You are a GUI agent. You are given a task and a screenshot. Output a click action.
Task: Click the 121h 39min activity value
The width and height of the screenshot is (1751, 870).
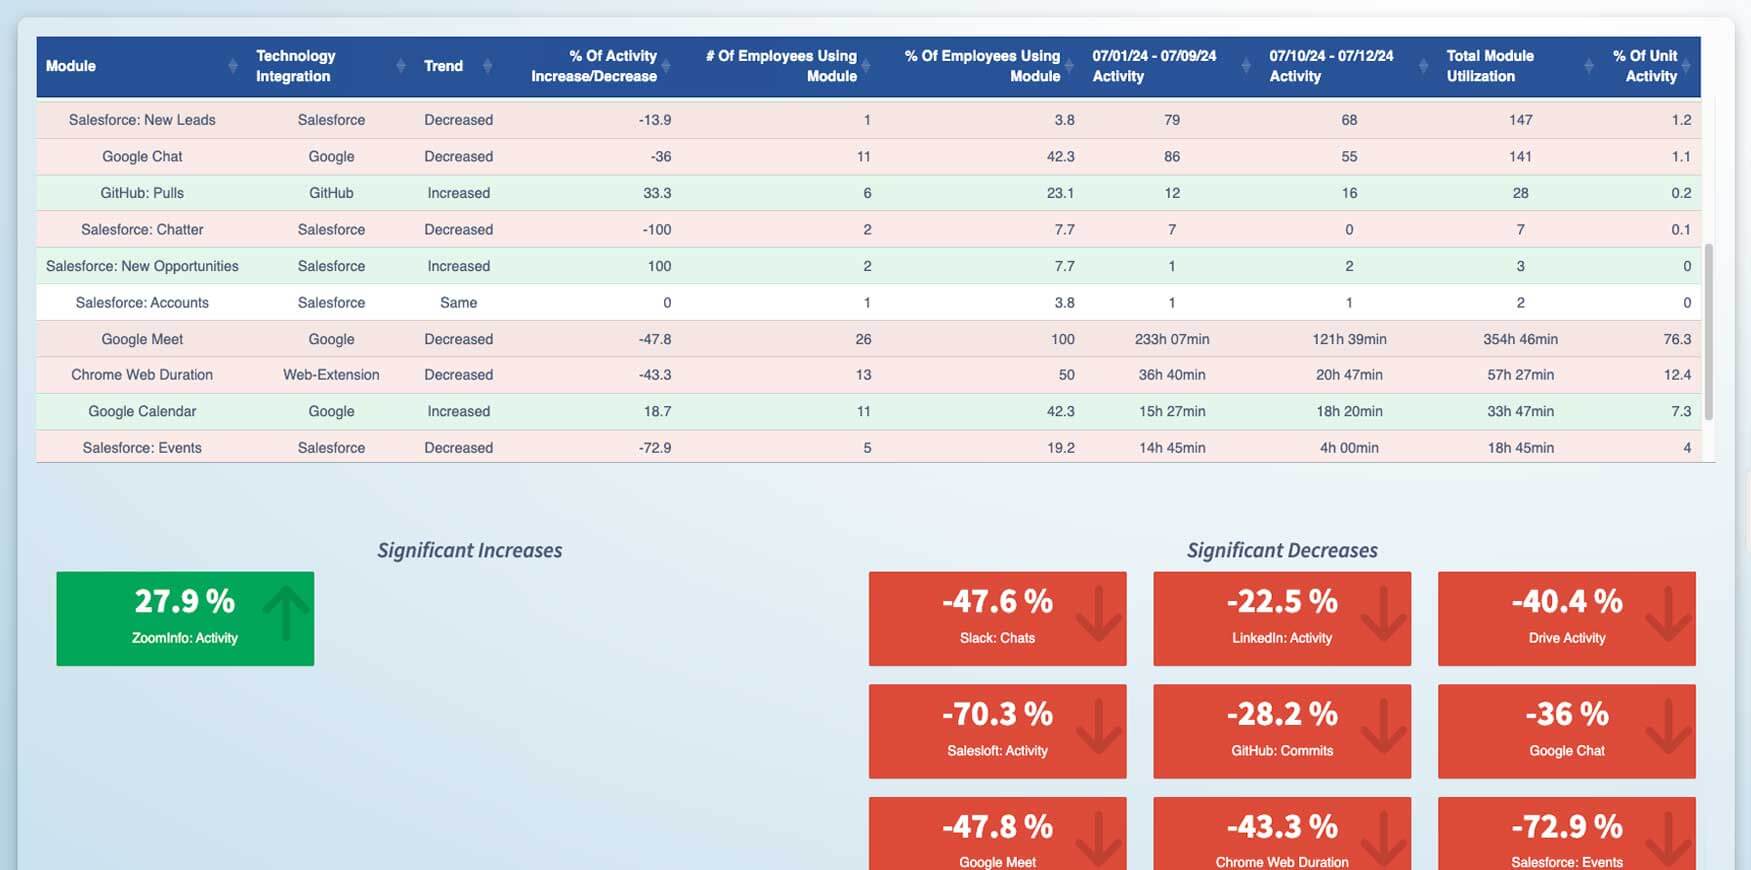(x=1349, y=339)
